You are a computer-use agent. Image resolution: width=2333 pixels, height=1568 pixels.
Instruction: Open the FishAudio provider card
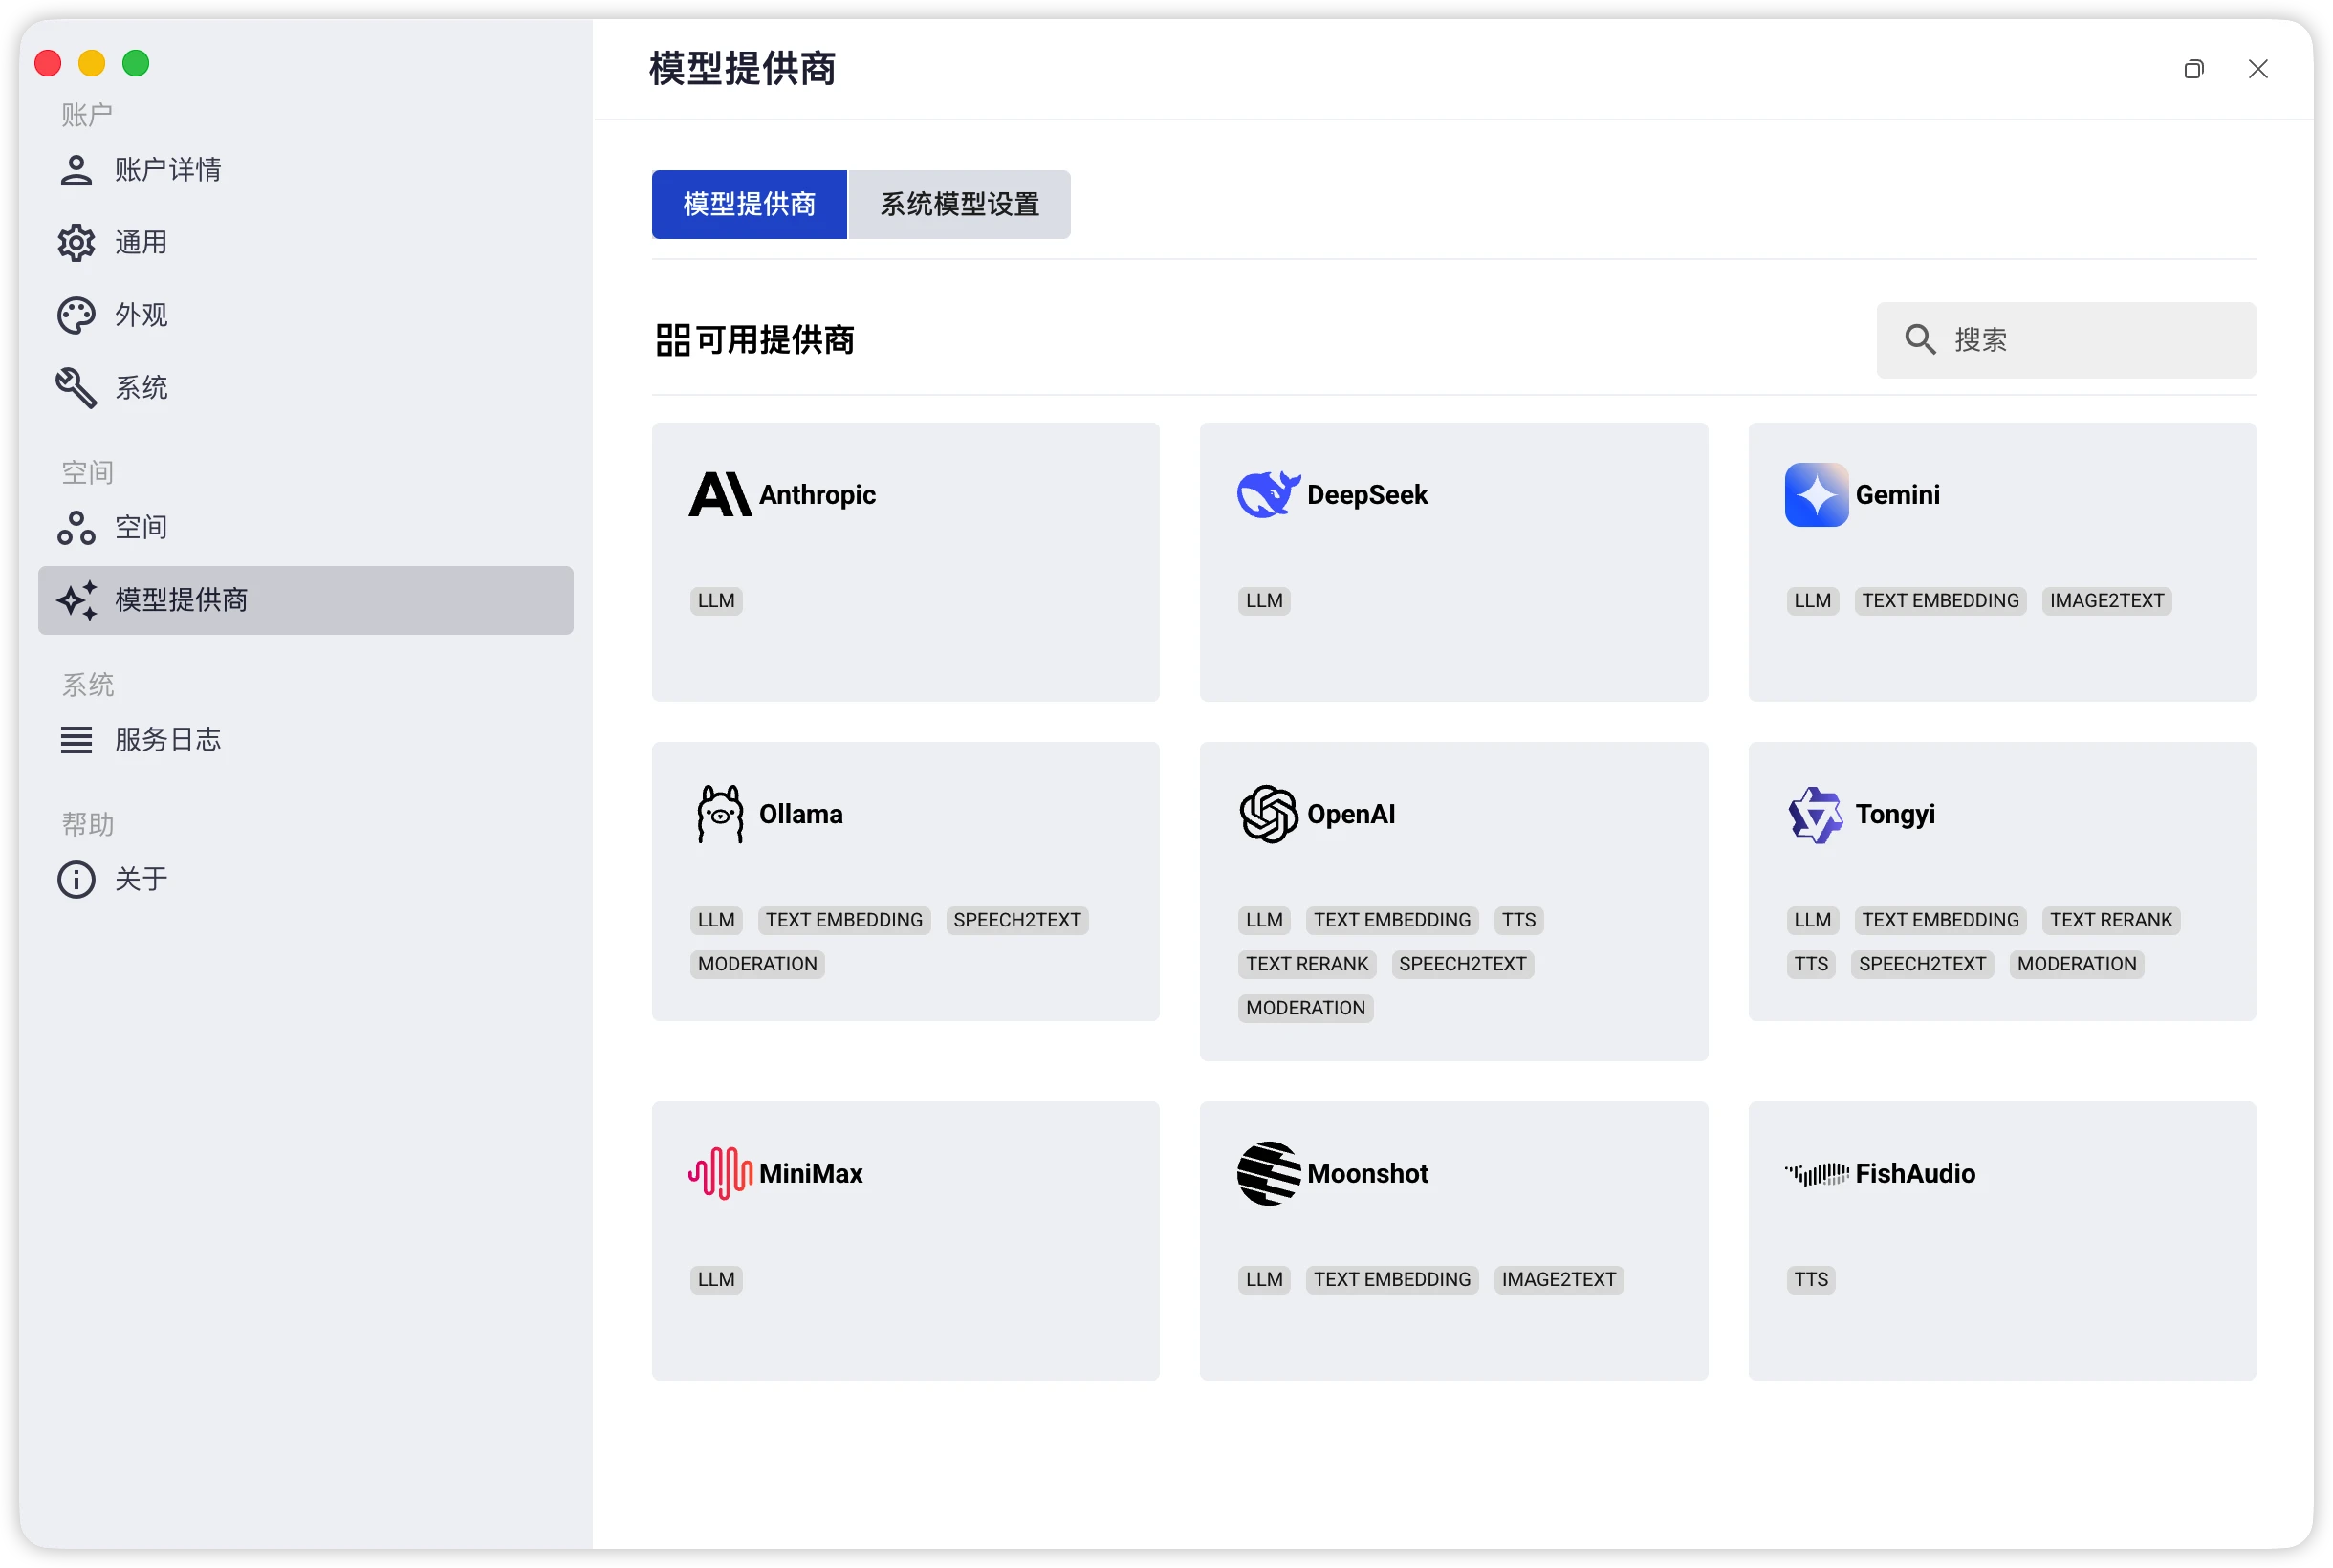tap(2002, 1241)
